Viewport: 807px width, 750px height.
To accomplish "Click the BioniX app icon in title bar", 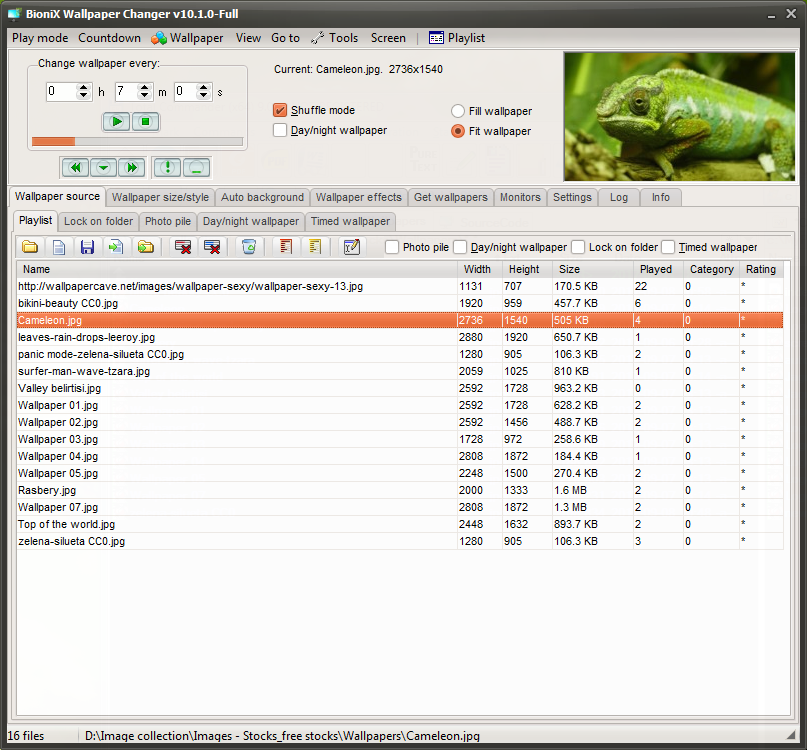I will [15, 14].
